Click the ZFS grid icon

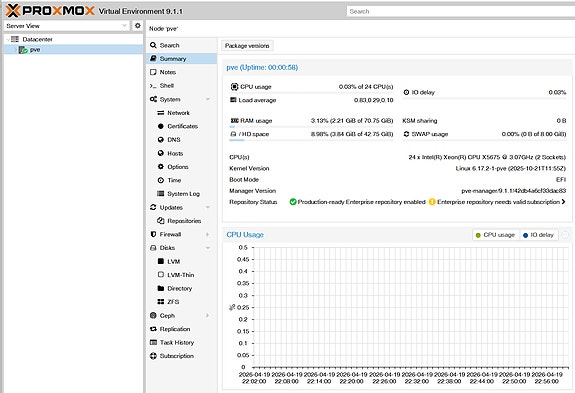[161, 302]
